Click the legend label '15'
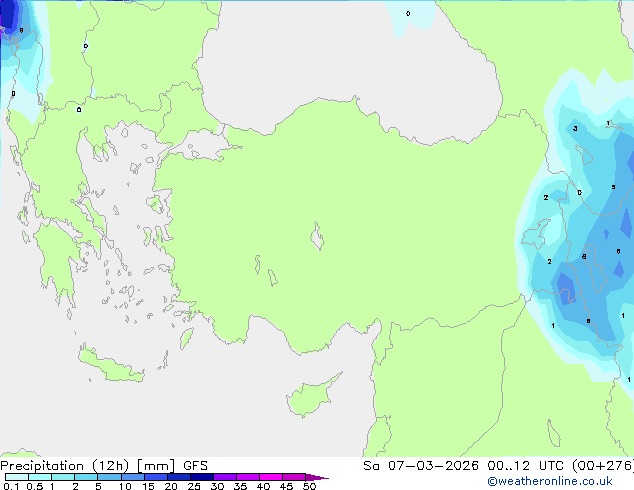The image size is (634, 490). coord(148,486)
